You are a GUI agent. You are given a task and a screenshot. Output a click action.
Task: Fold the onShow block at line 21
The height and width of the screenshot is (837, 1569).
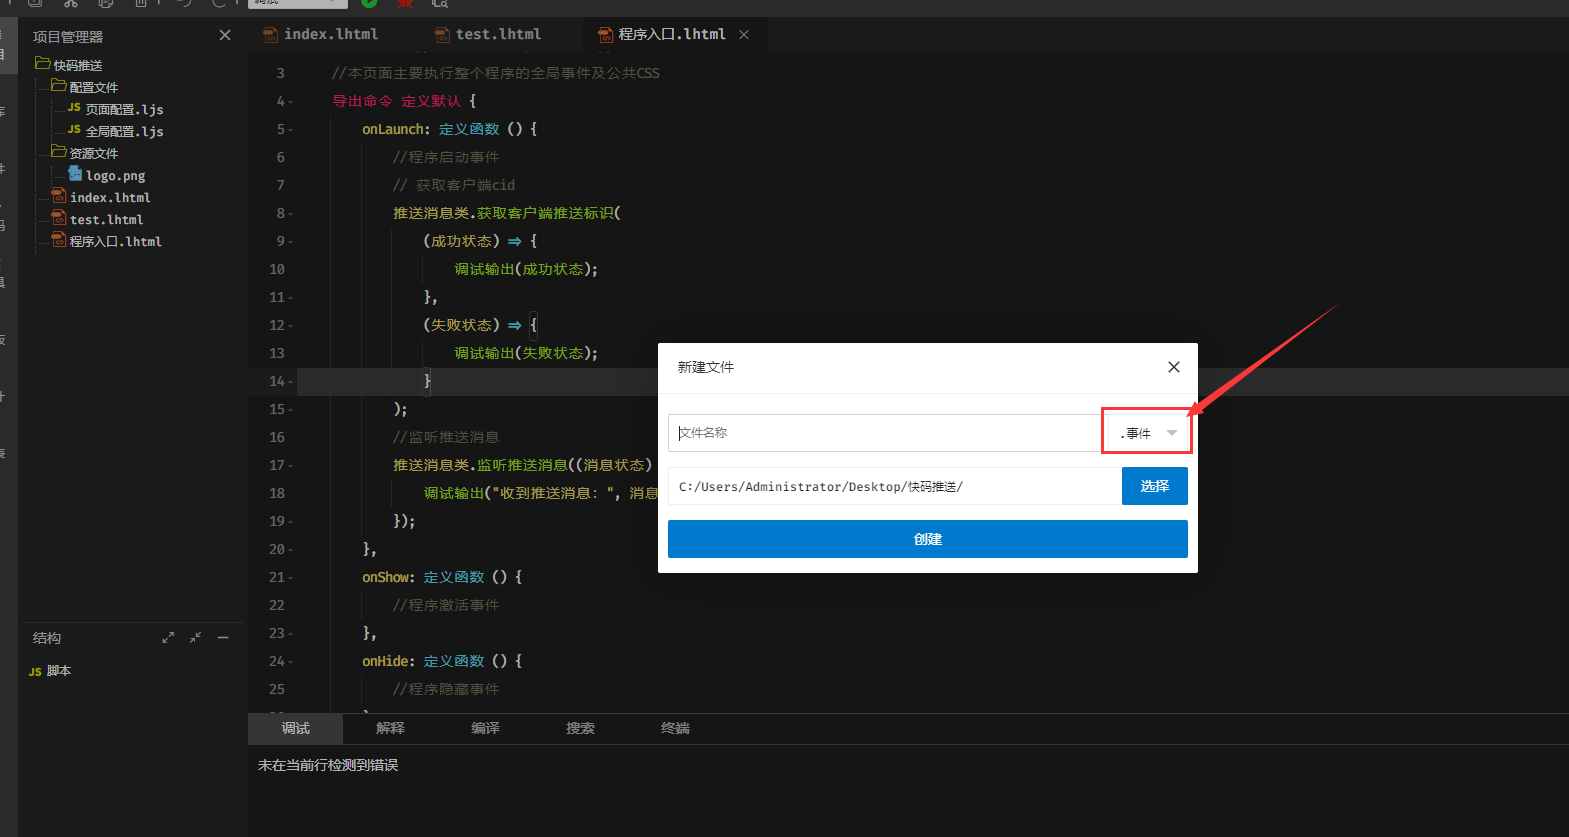click(x=290, y=578)
